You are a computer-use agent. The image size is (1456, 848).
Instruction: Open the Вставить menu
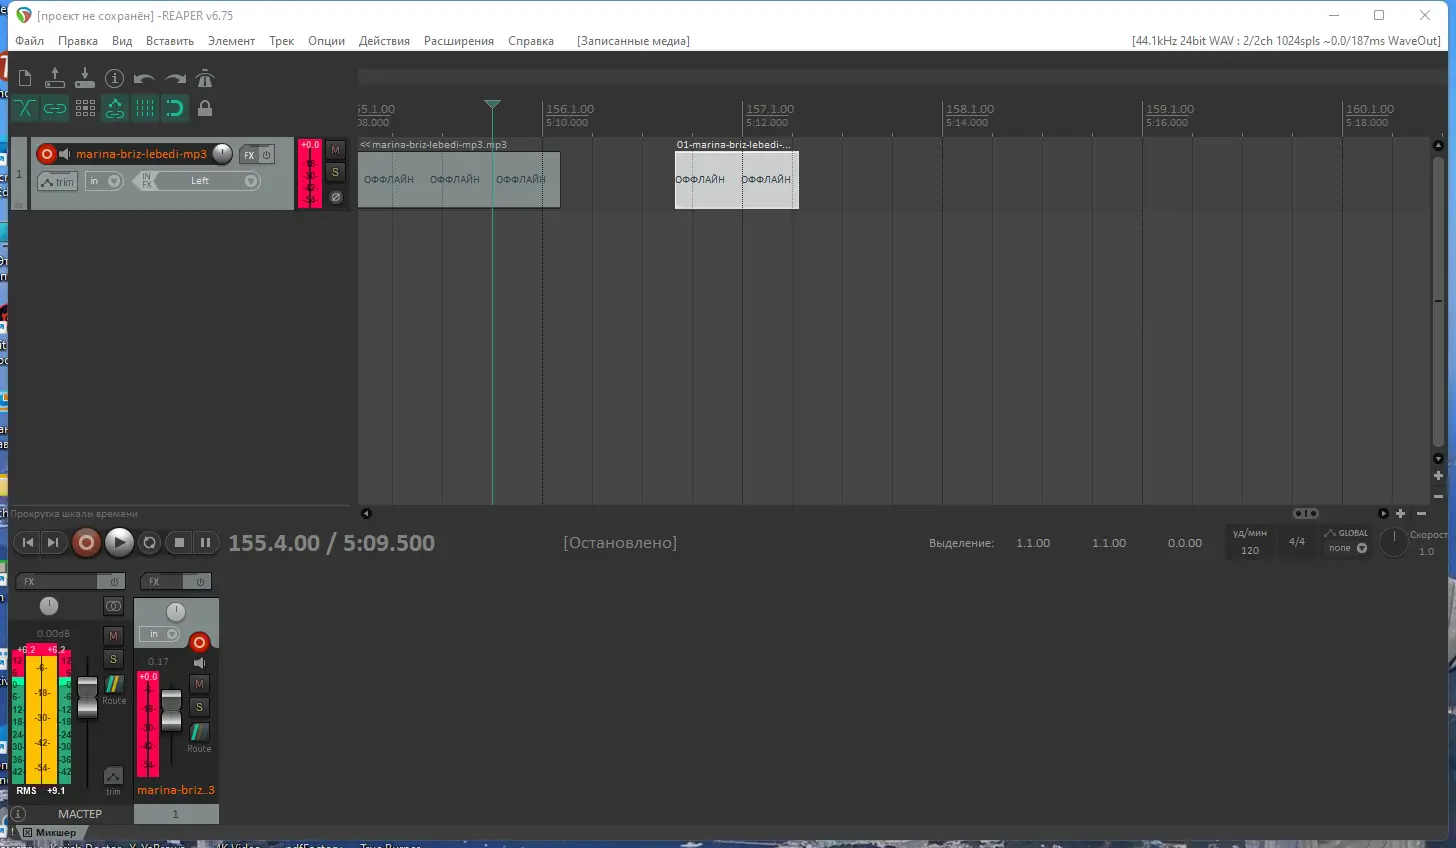[170, 41]
